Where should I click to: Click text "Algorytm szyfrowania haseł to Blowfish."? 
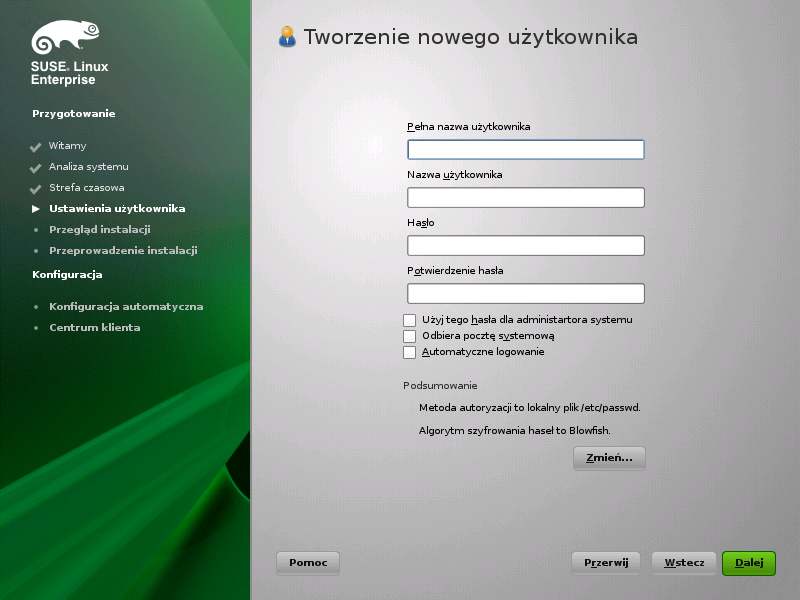[x=515, y=431]
